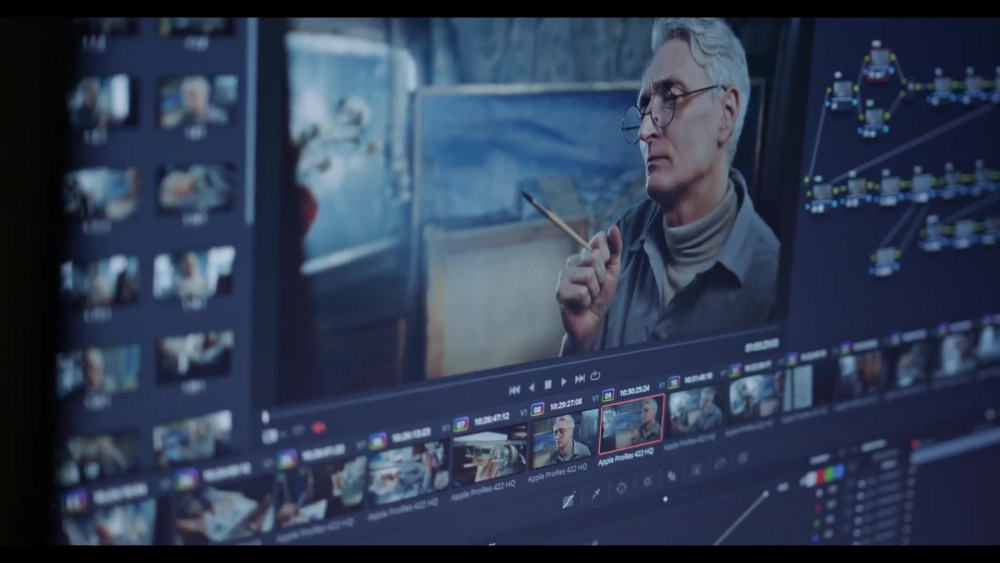1000x563 pixels.
Task: Enable the white luminance curve button
Action: pyautogui.click(x=811, y=479)
